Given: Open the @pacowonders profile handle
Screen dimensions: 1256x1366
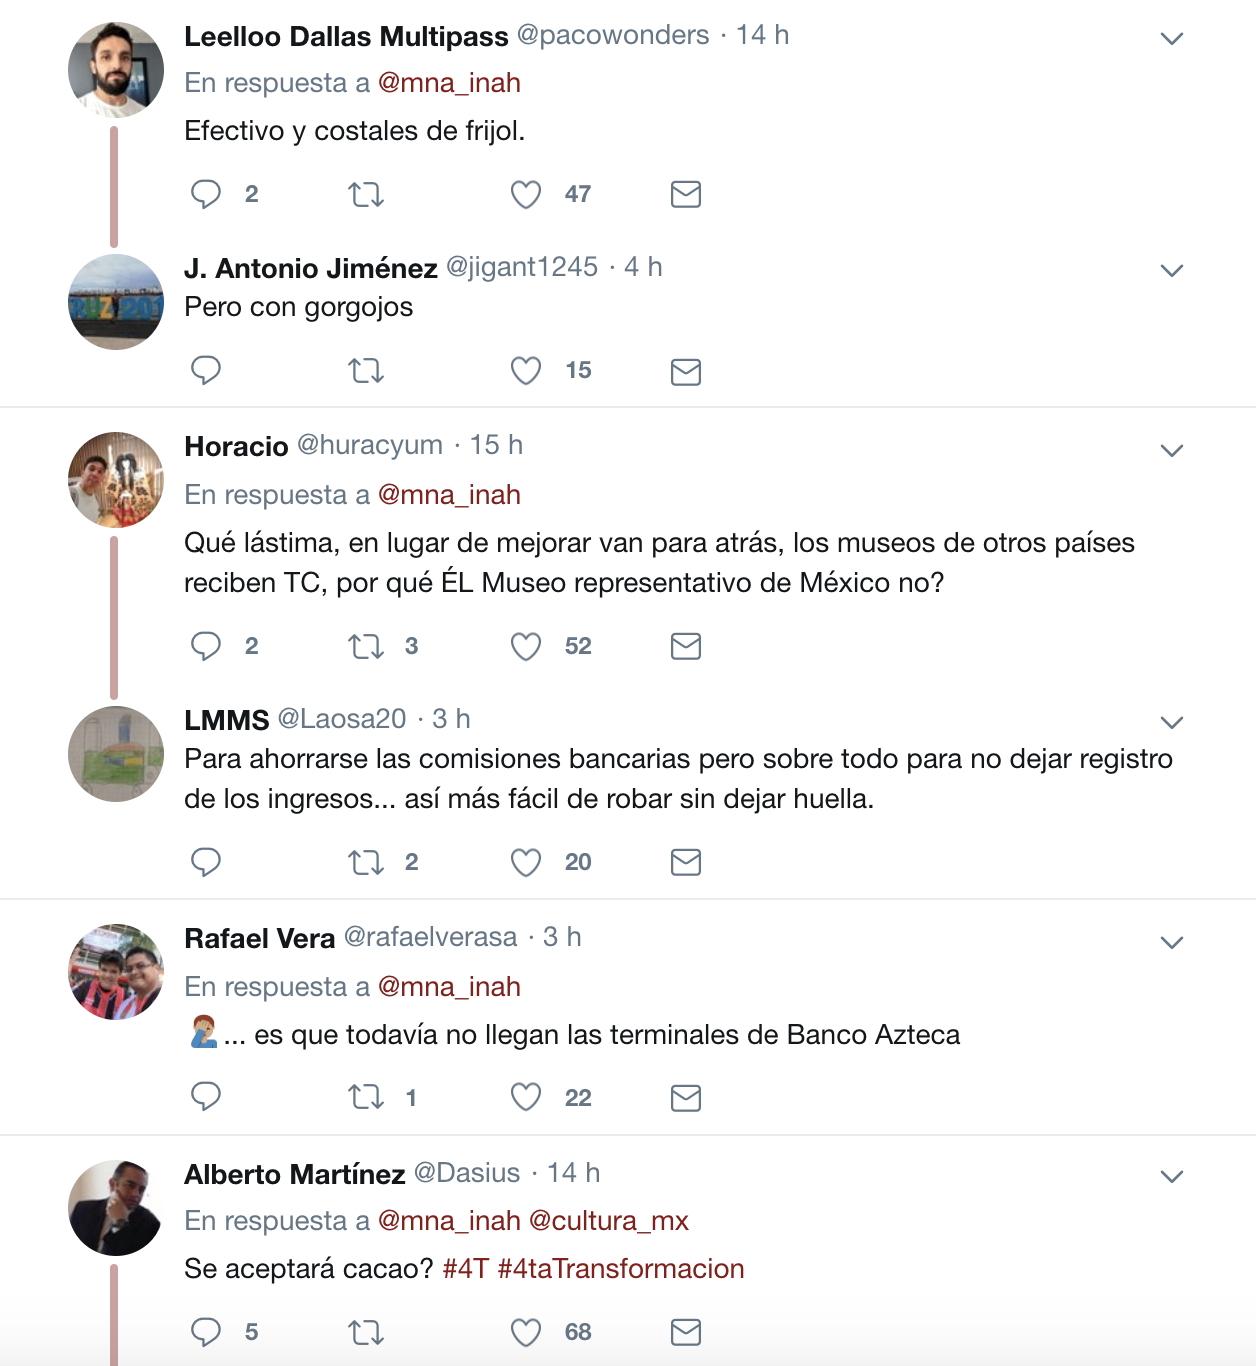Looking at the screenshot, I should (613, 35).
